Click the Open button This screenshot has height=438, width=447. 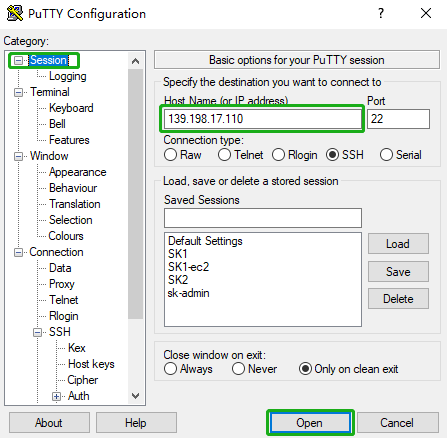pos(310,423)
